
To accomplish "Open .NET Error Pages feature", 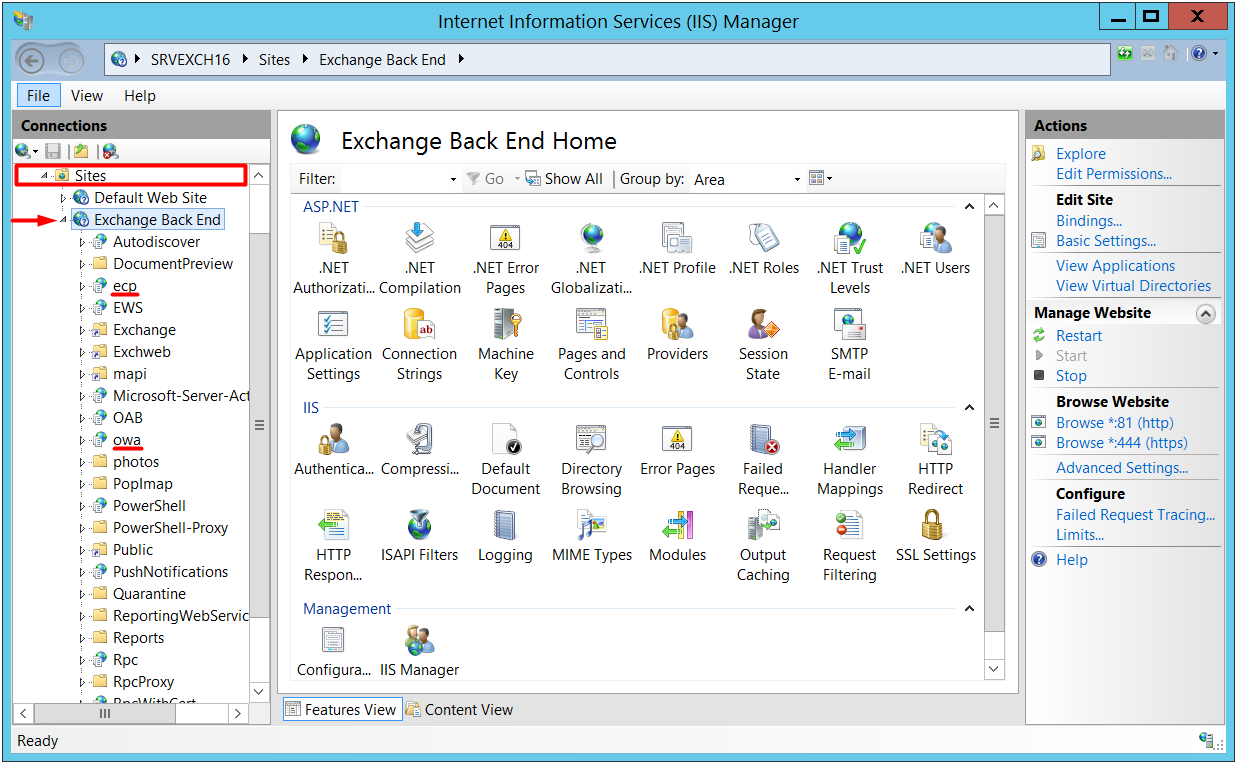I will coord(506,258).
